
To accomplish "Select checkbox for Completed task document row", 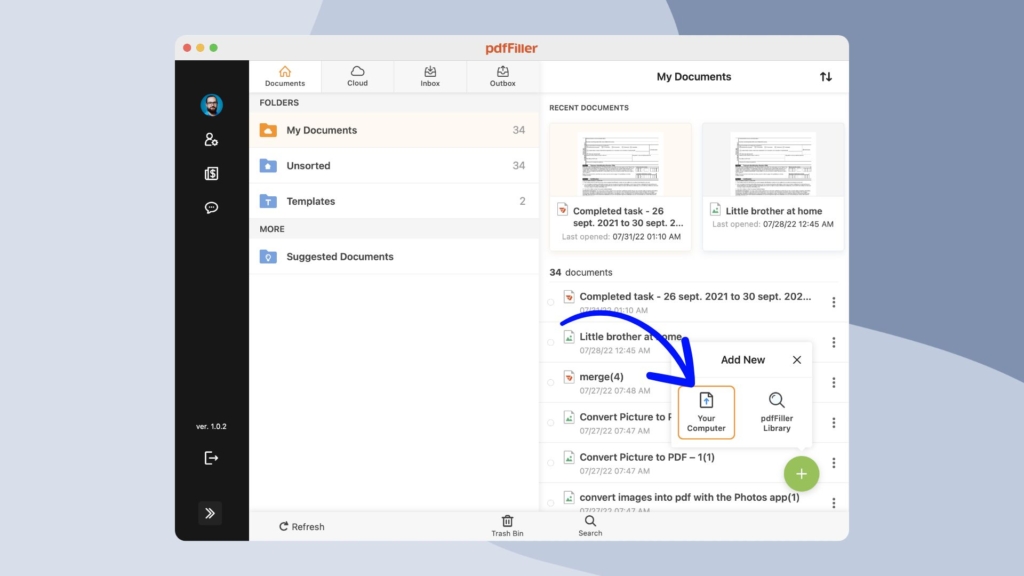I will pyautogui.click(x=551, y=302).
